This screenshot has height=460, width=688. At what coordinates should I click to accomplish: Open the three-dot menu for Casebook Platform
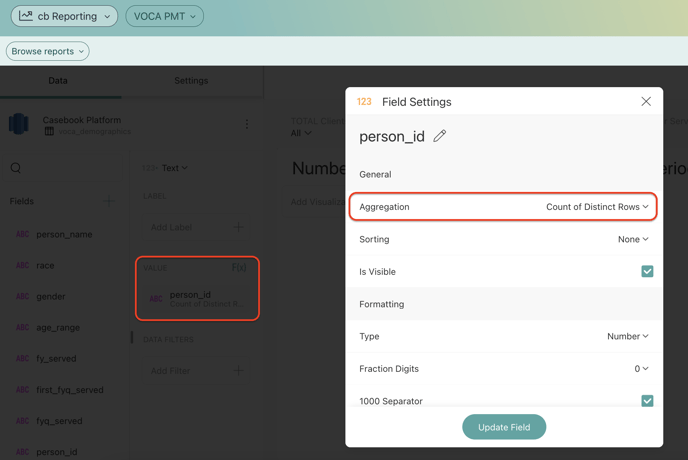click(x=247, y=125)
